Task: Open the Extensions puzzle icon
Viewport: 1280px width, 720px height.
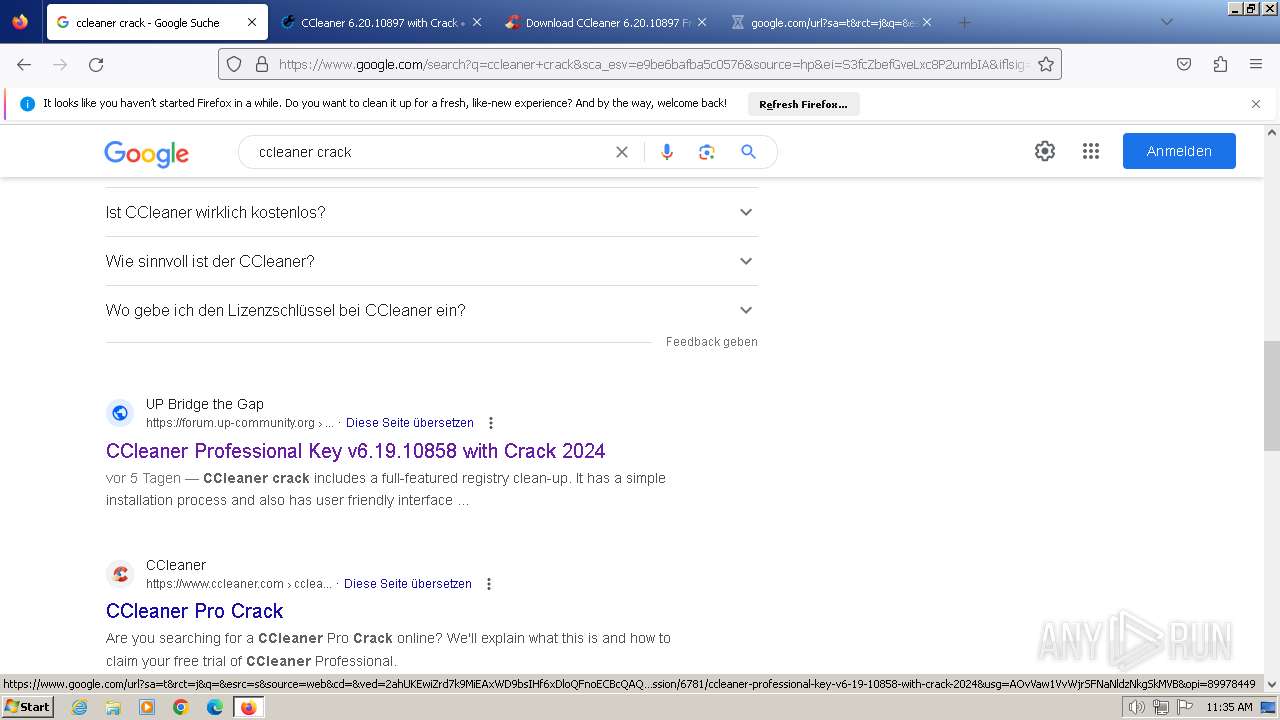Action: point(1220,64)
